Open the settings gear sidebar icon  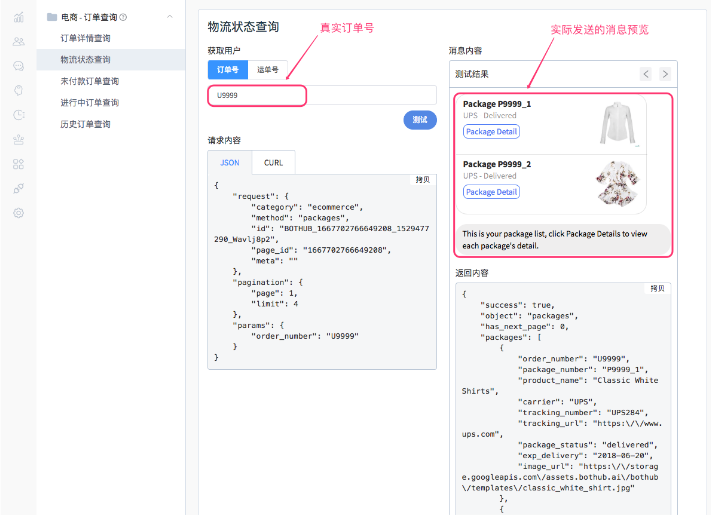tap(18, 213)
